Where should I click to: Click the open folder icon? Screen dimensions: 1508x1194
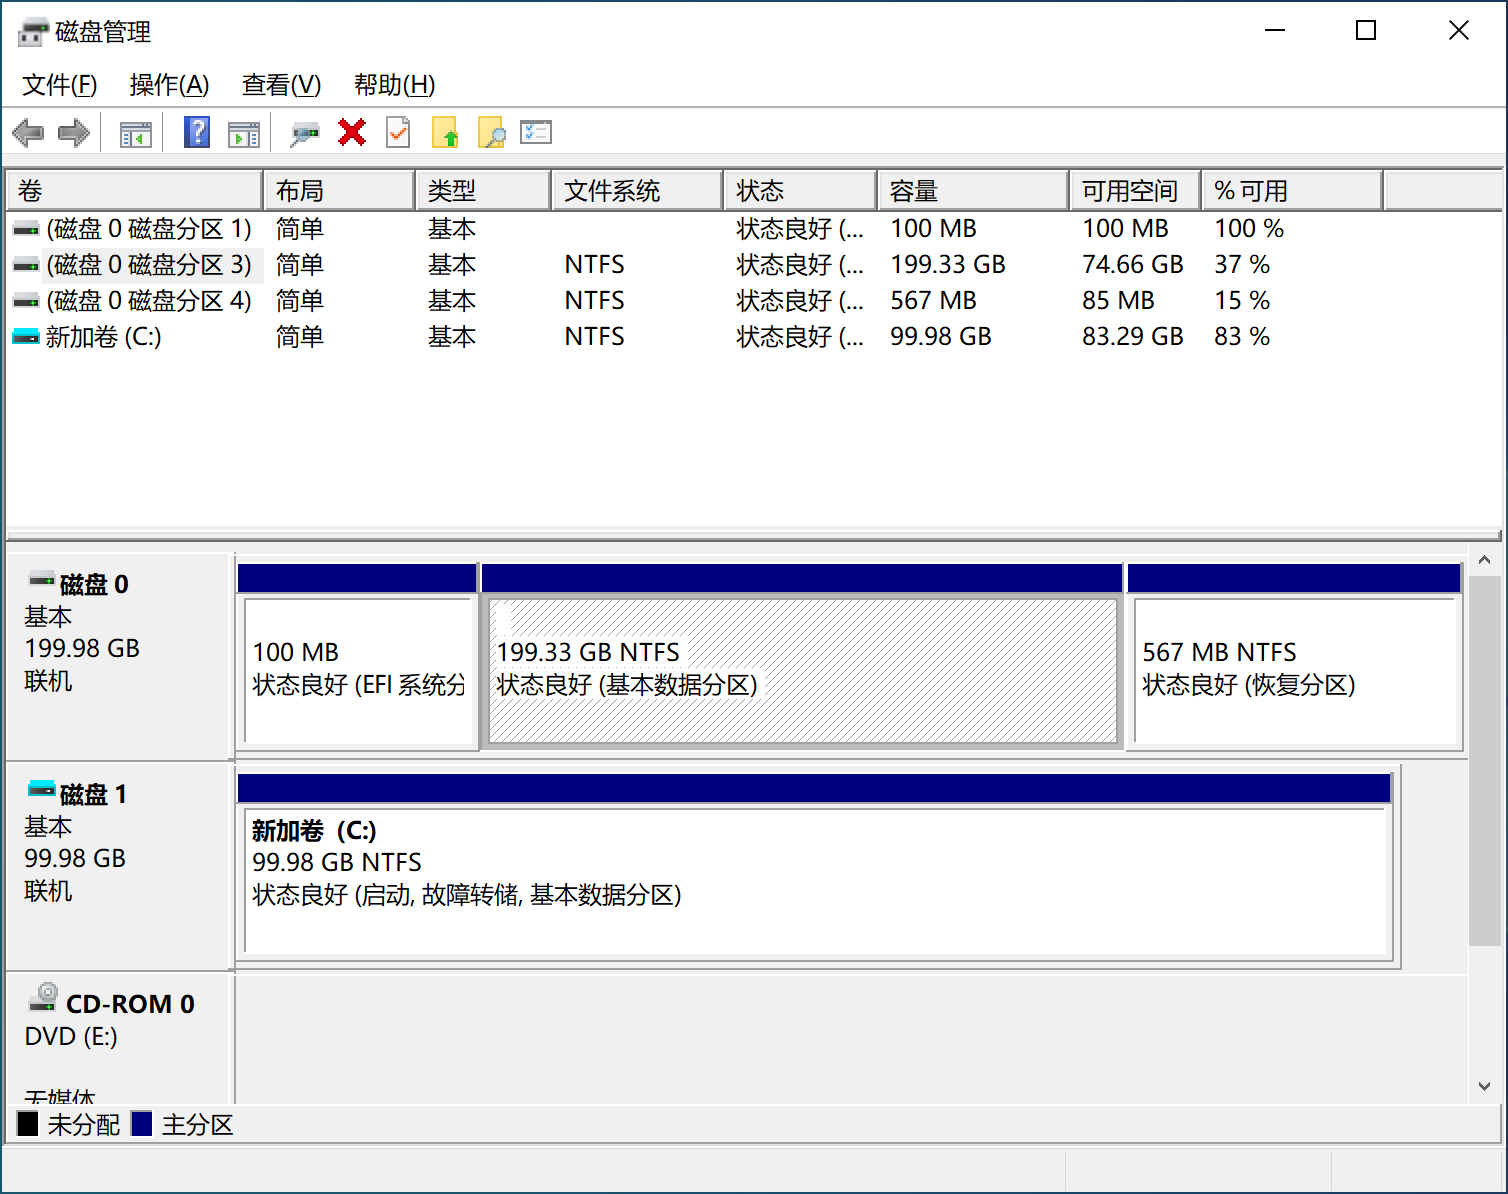pyautogui.click(x=446, y=132)
